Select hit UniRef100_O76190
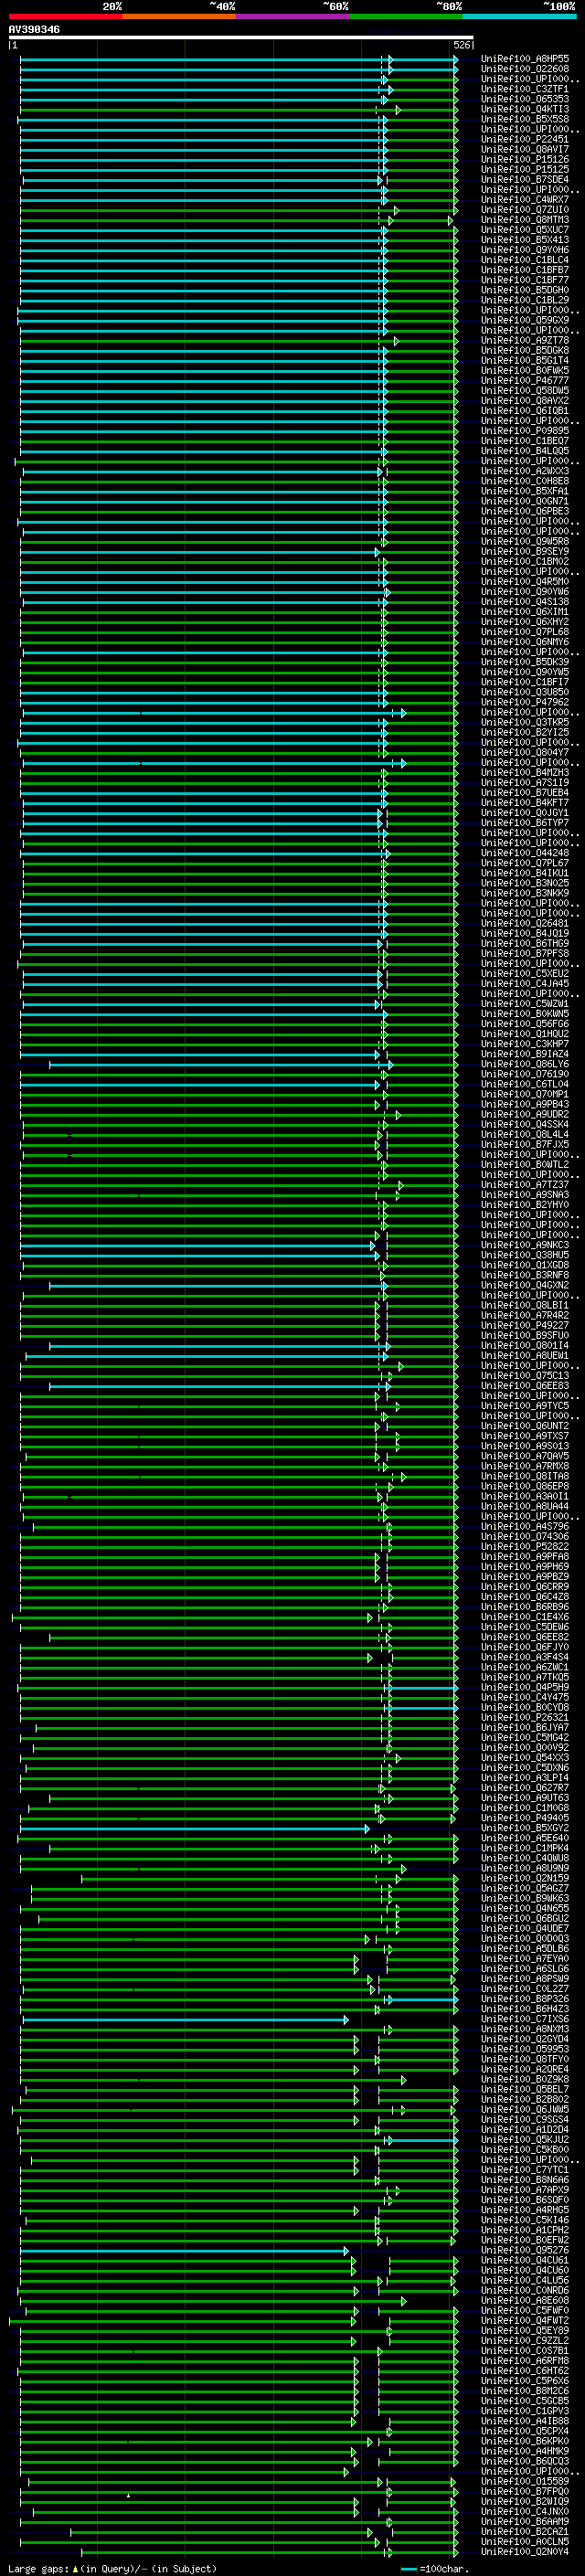The image size is (585, 2576). pyautogui.click(x=525, y=1074)
